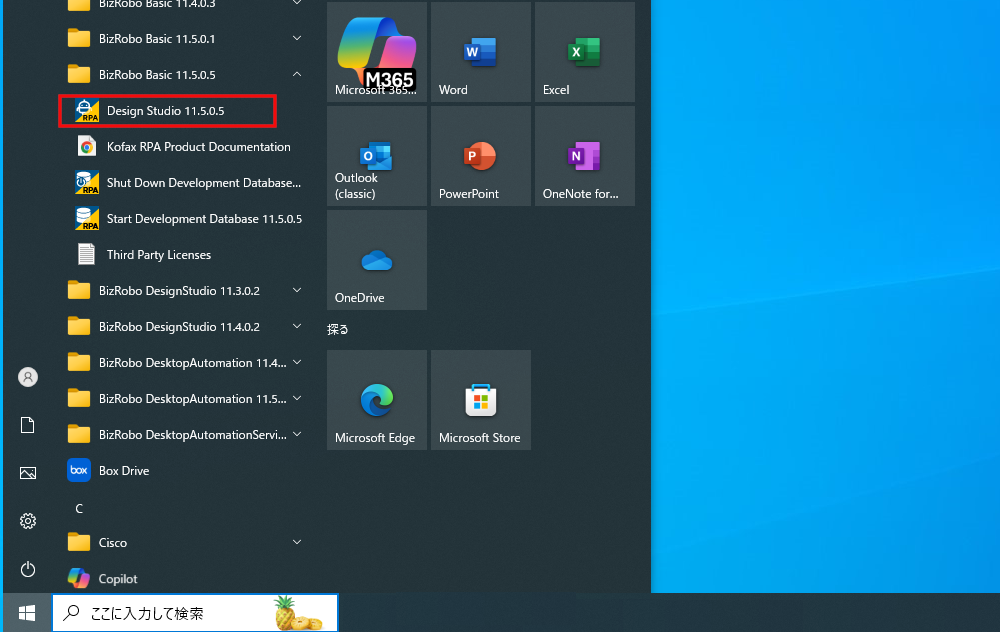Open Kofax RPA Product Documentation
Screen dimensions: 1000x632
tap(184, 147)
